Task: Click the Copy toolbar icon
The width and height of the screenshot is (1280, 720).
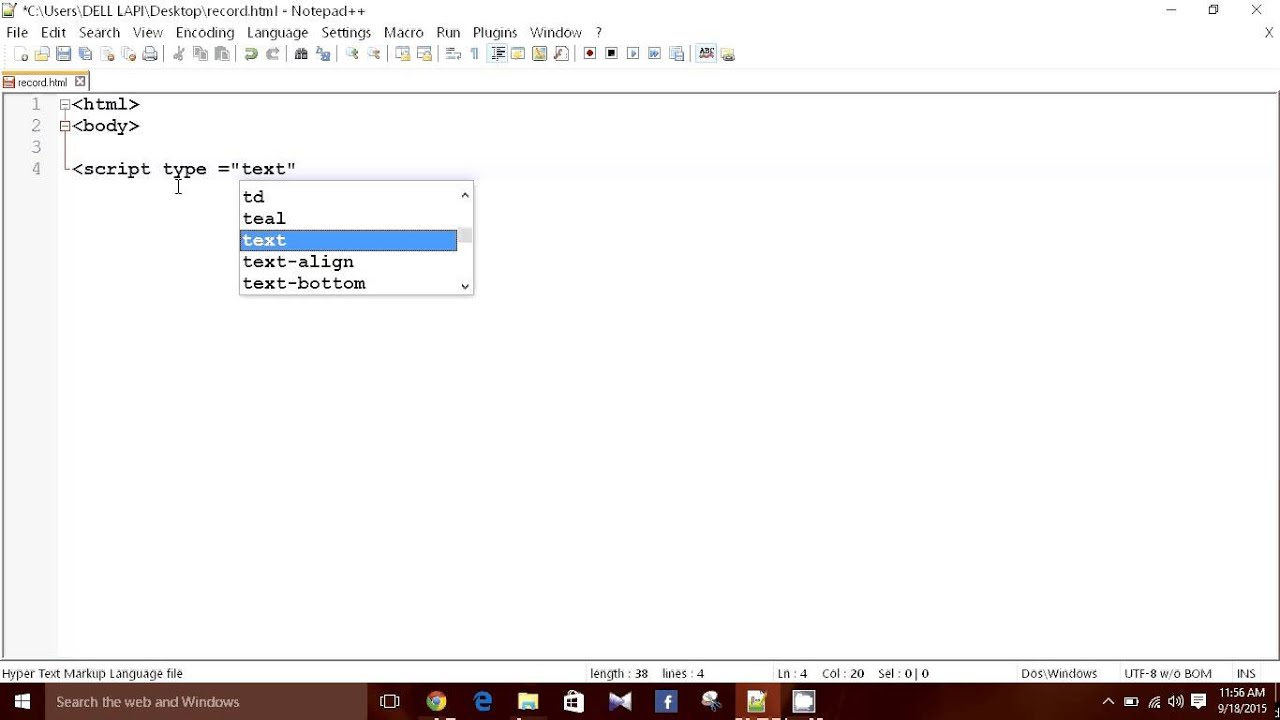Action: (201, 54)
